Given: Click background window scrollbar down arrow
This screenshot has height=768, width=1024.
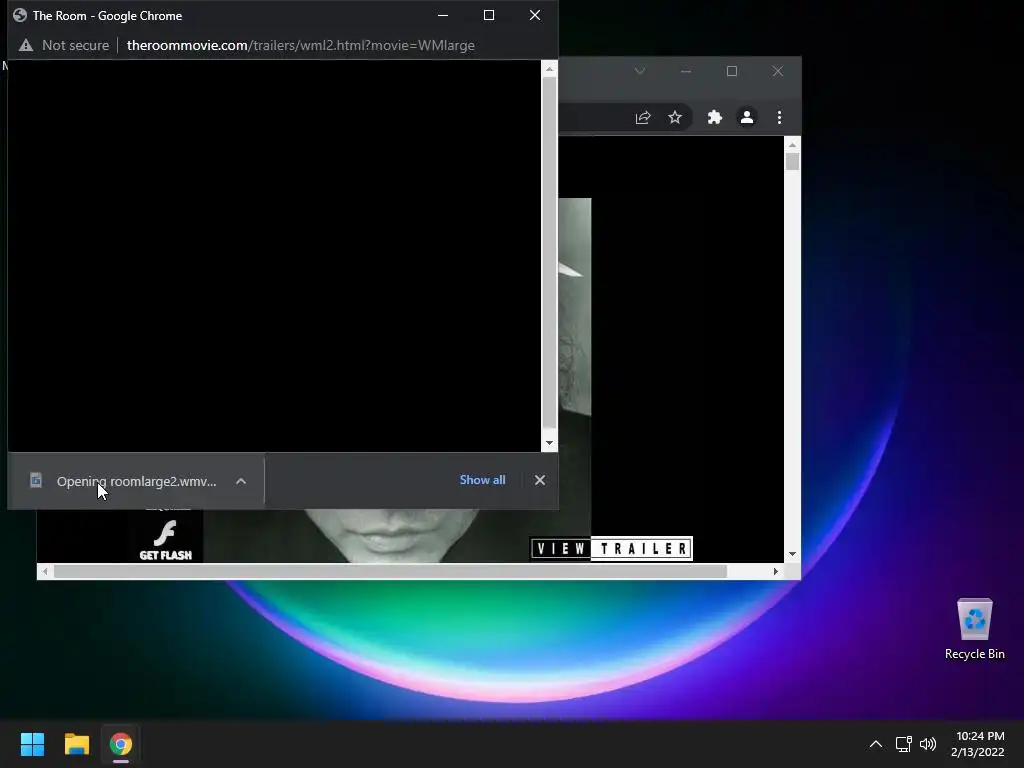Looking at the screenshot, I should pos(792,554).
